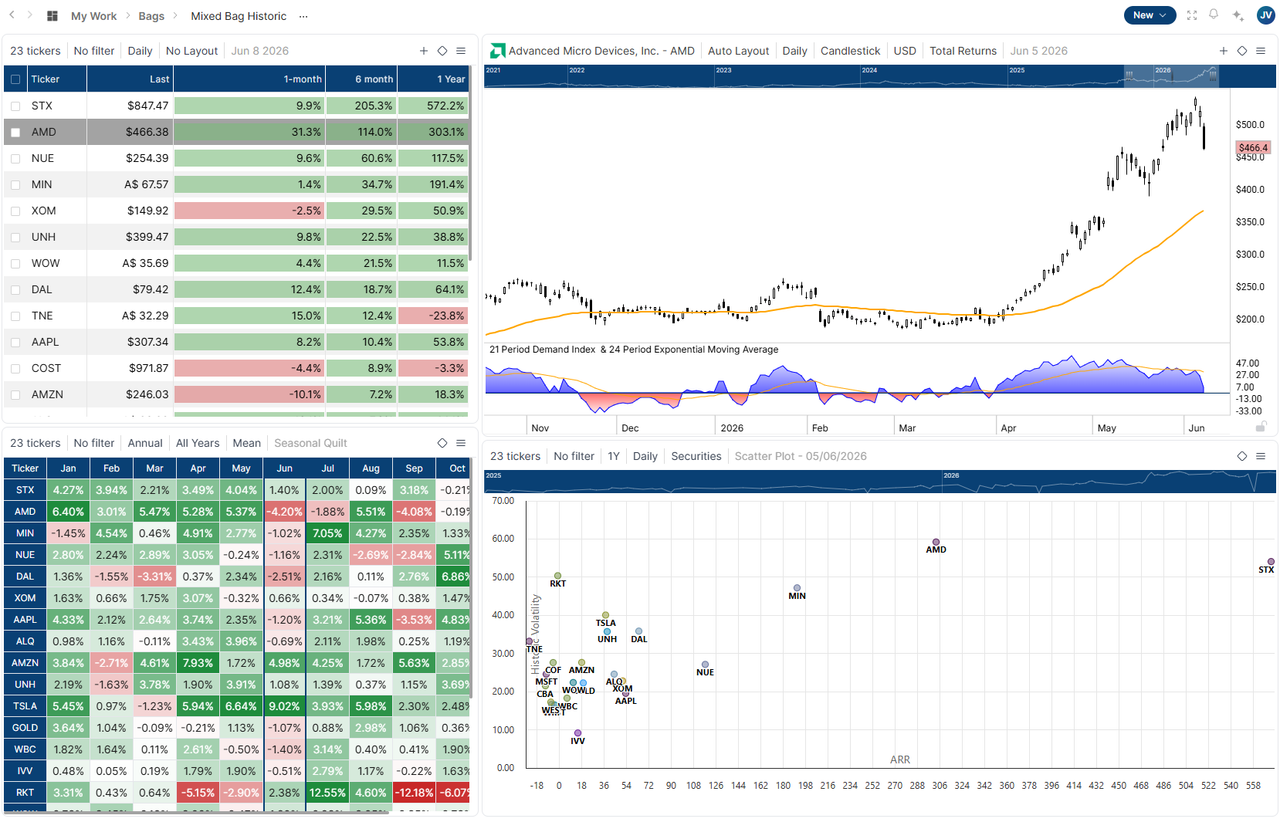
Task: Open the USD currency dropdown
Action: click(905, 51)
